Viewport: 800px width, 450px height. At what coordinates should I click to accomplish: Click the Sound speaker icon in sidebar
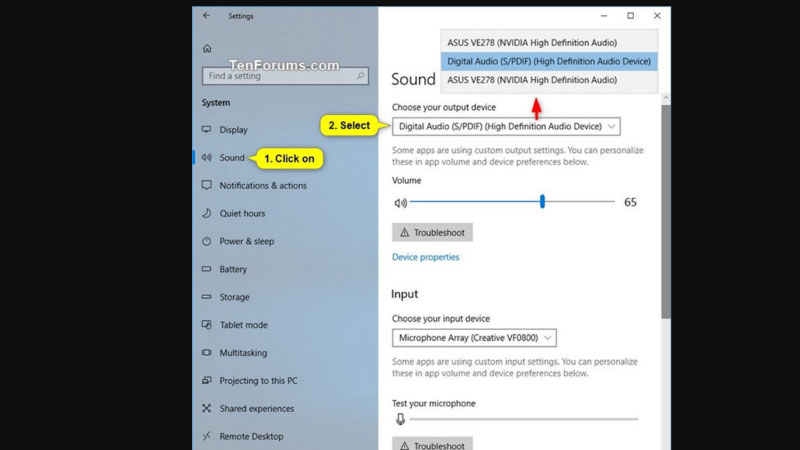(x=207, y=157)
